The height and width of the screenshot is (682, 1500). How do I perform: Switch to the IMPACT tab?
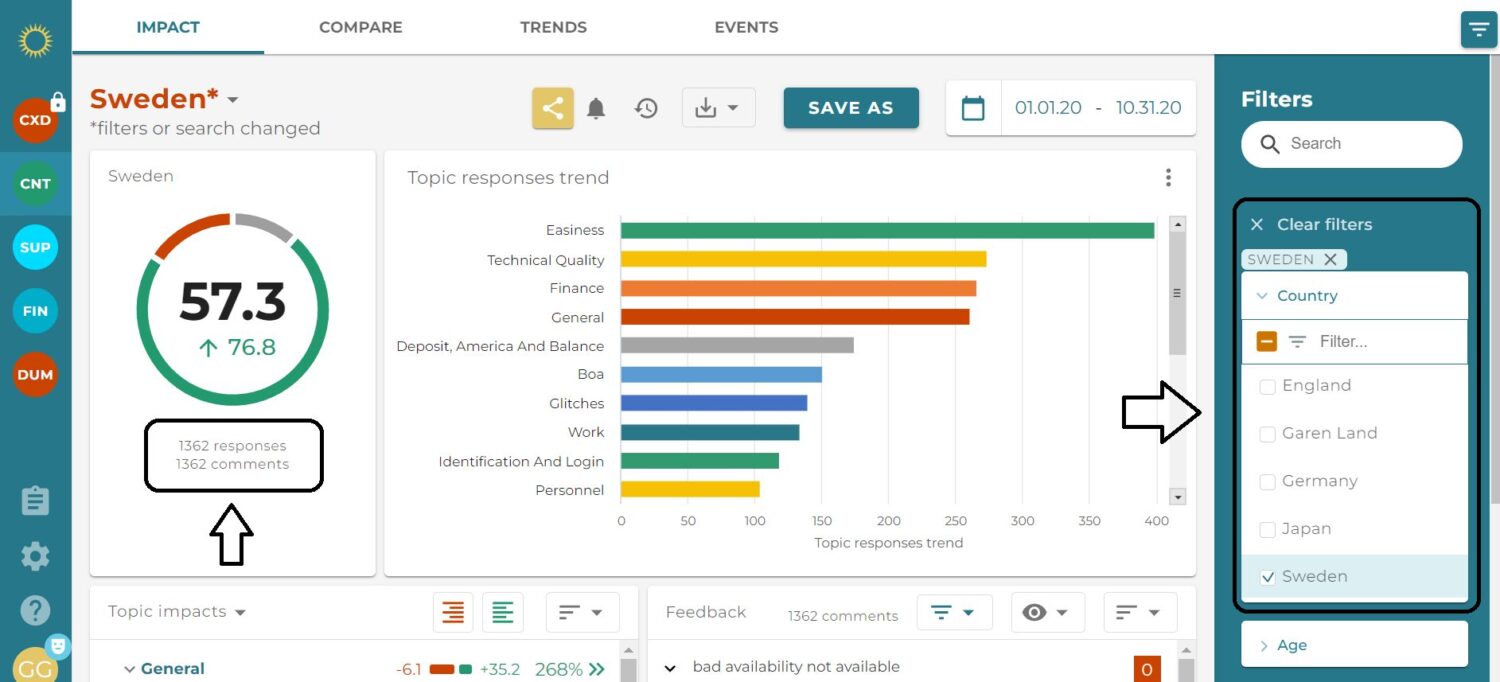click(168, 27)
